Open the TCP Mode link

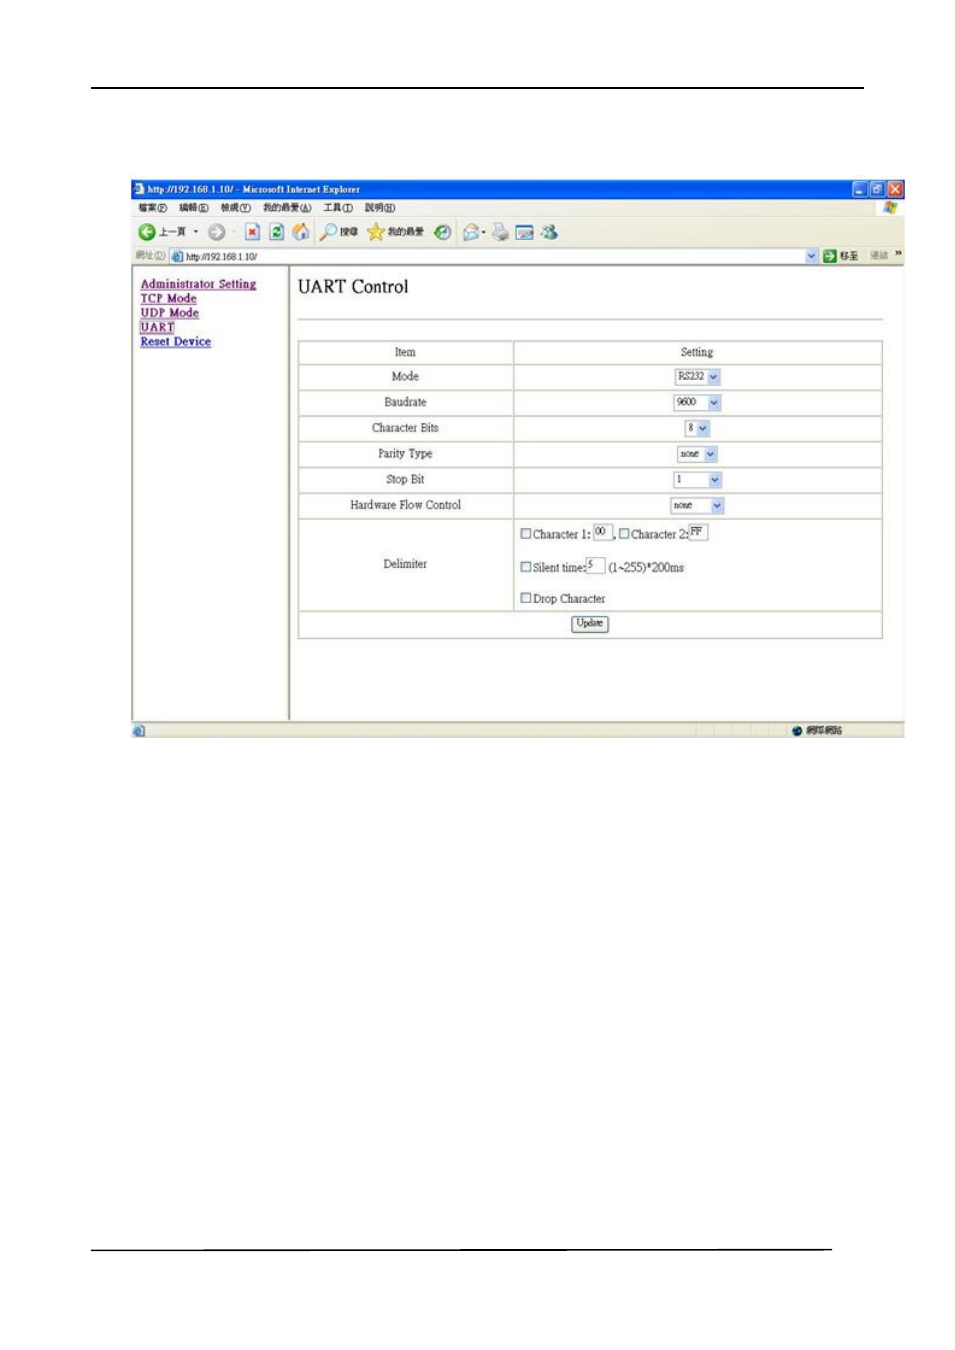click(x=168, y=298)
